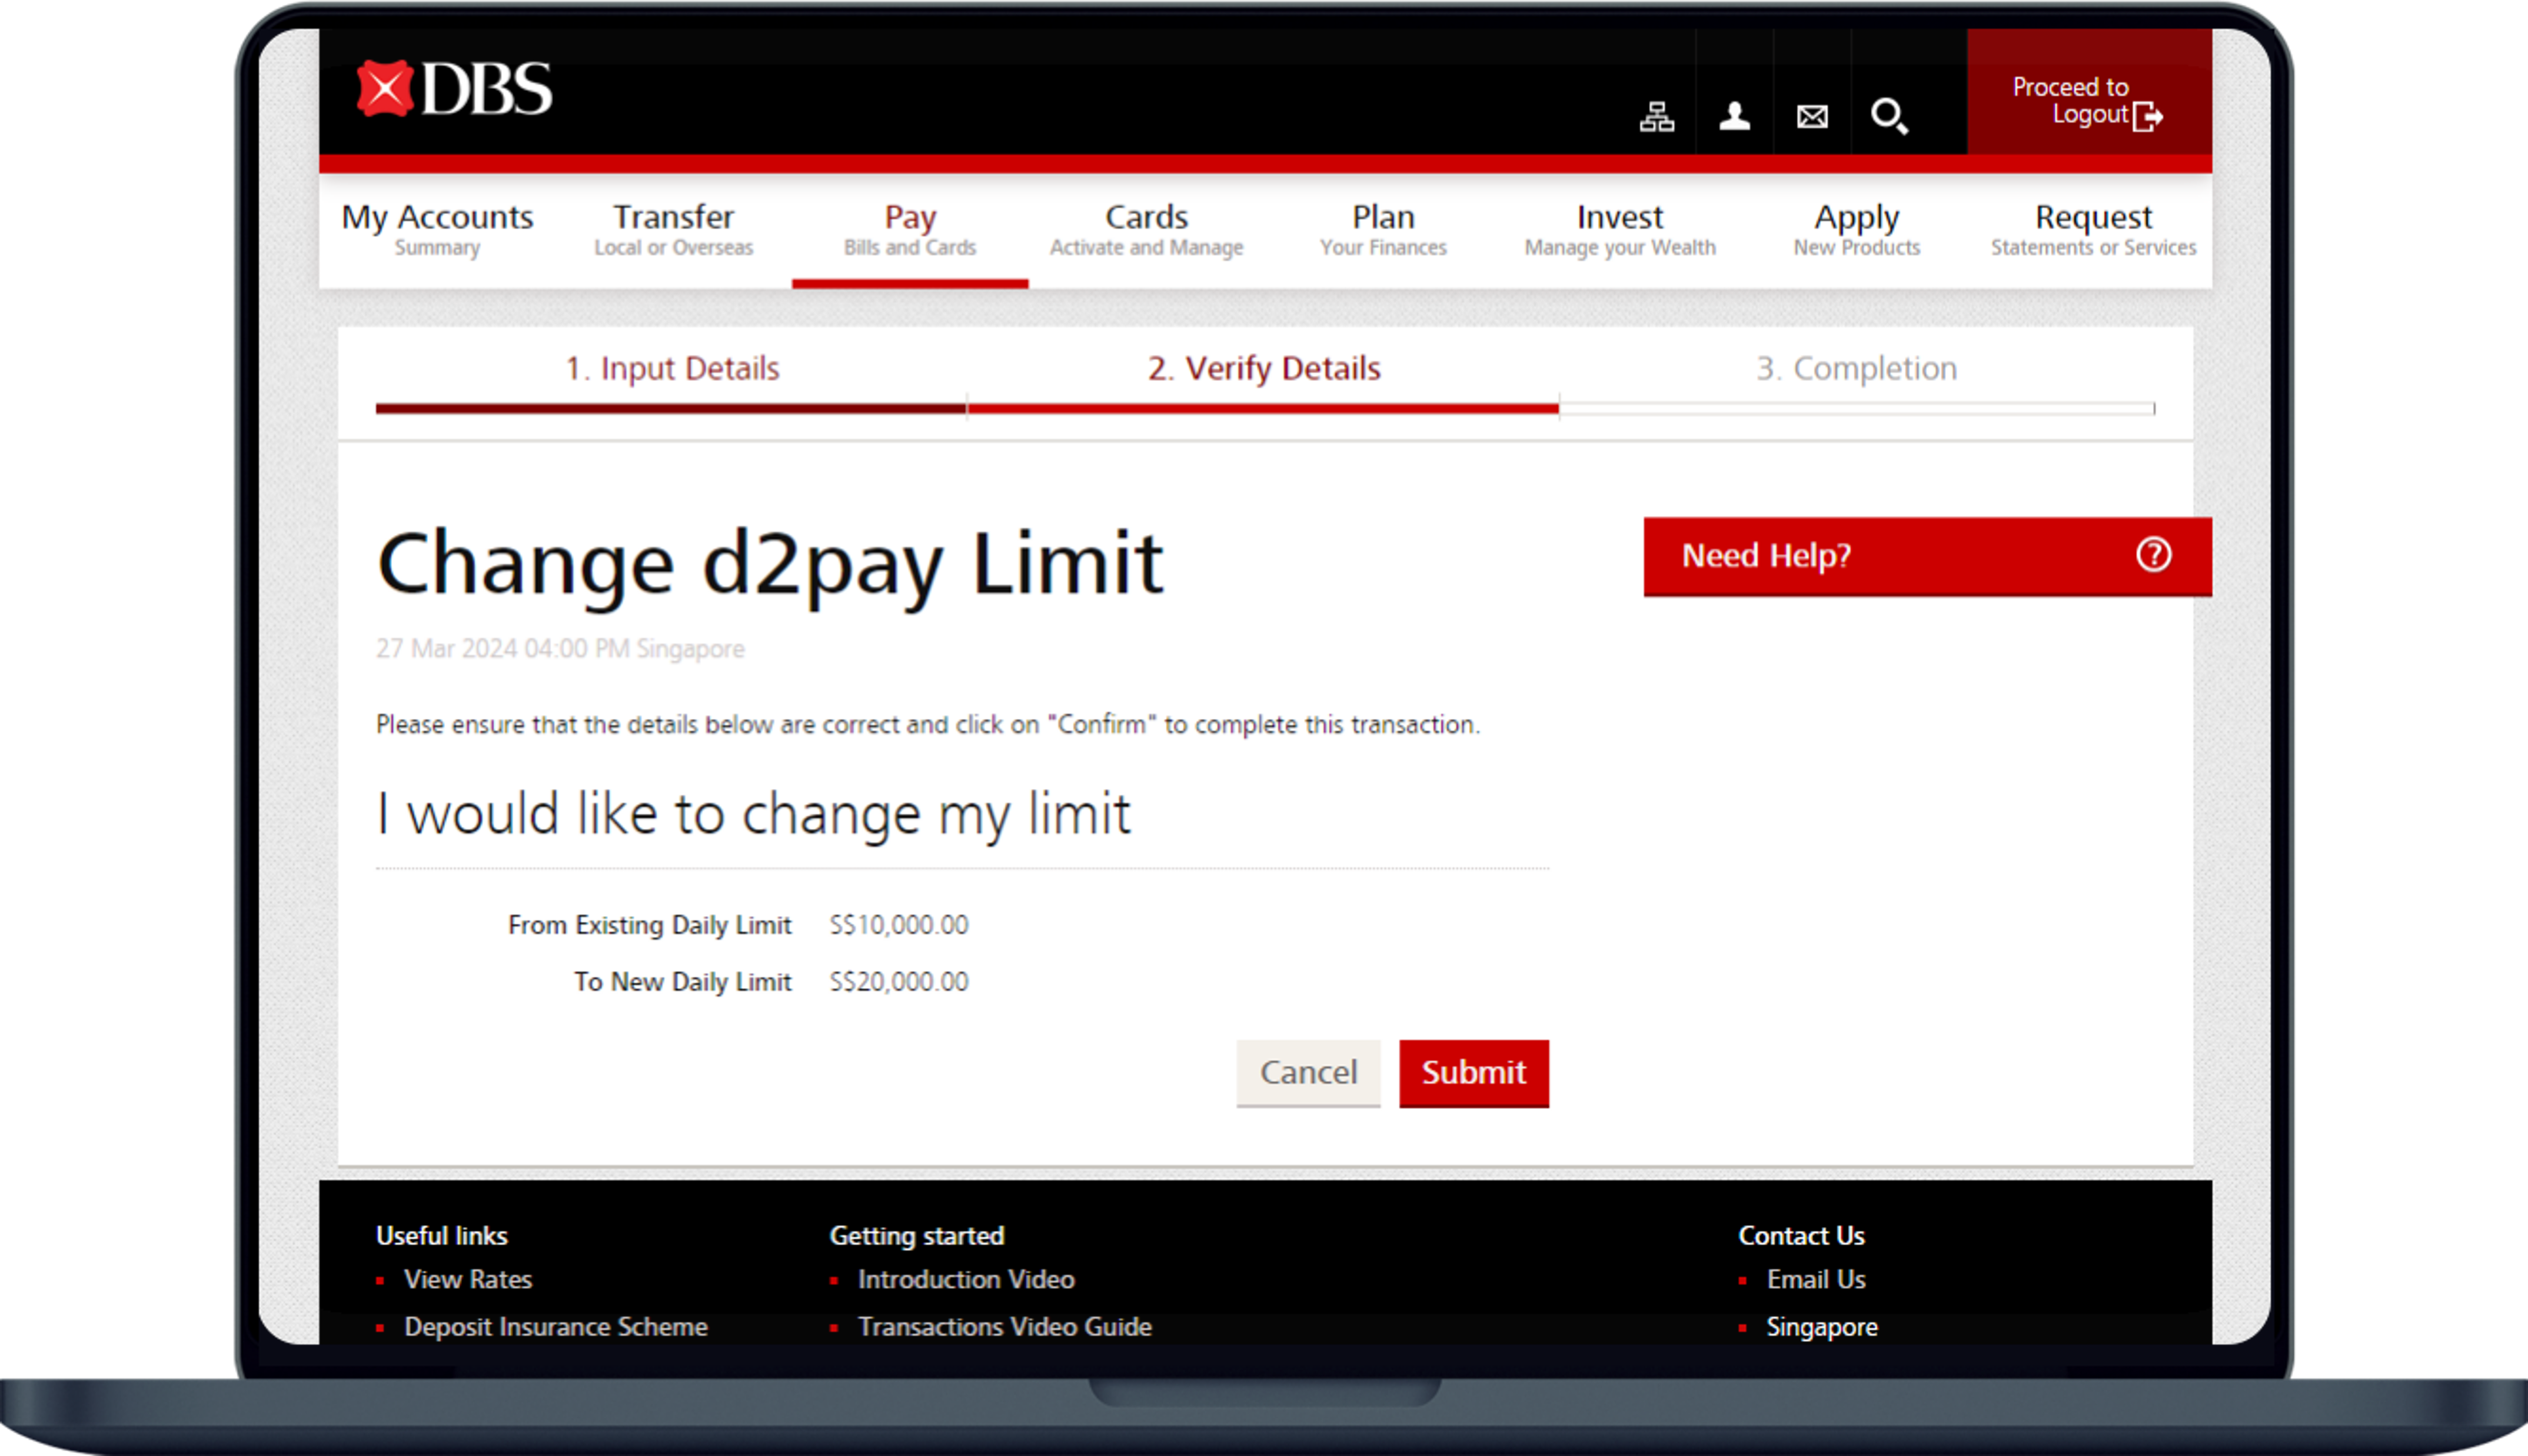Screen dimensions: 2528x1456
Task: Open Email Us footer link
Action: point(1815,1279)
